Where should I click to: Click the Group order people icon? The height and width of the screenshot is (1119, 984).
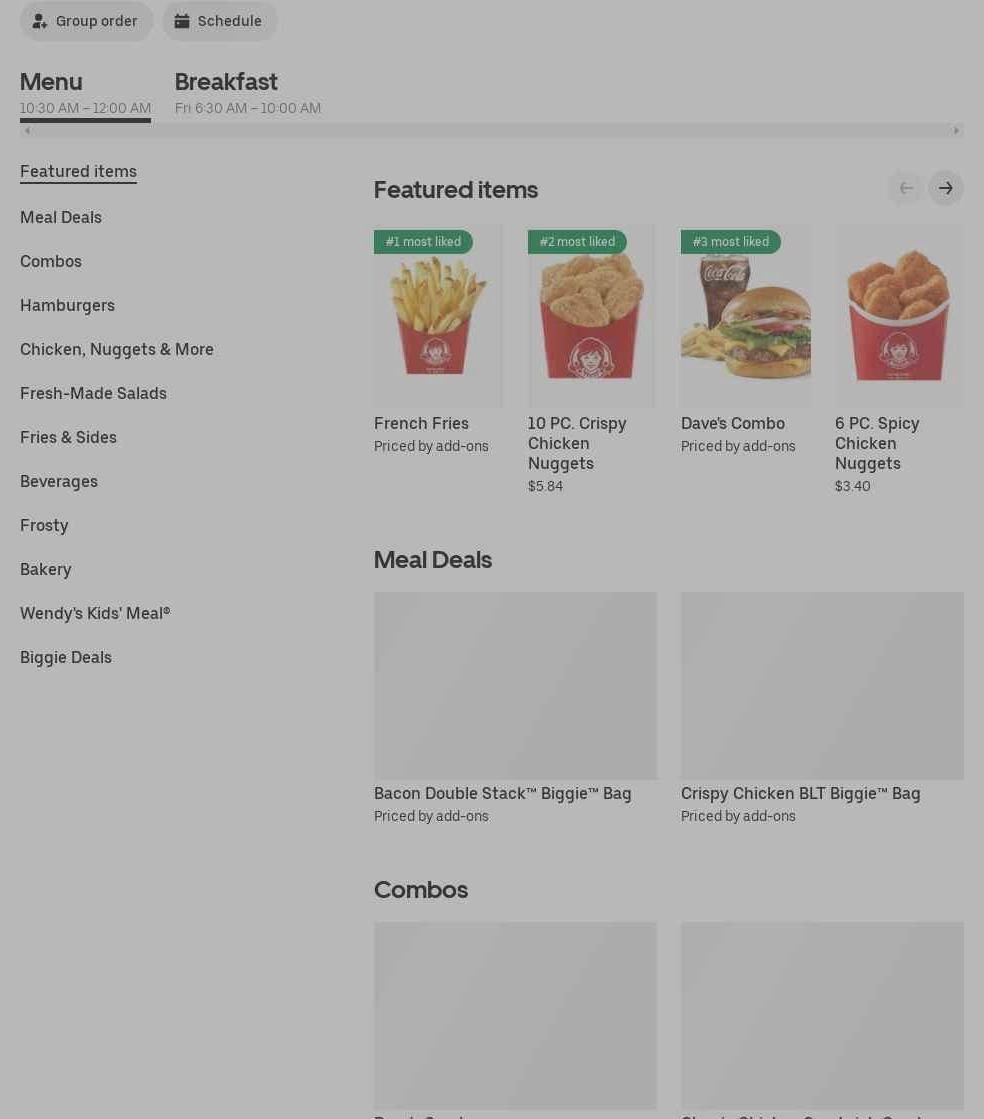pos(40,21)
